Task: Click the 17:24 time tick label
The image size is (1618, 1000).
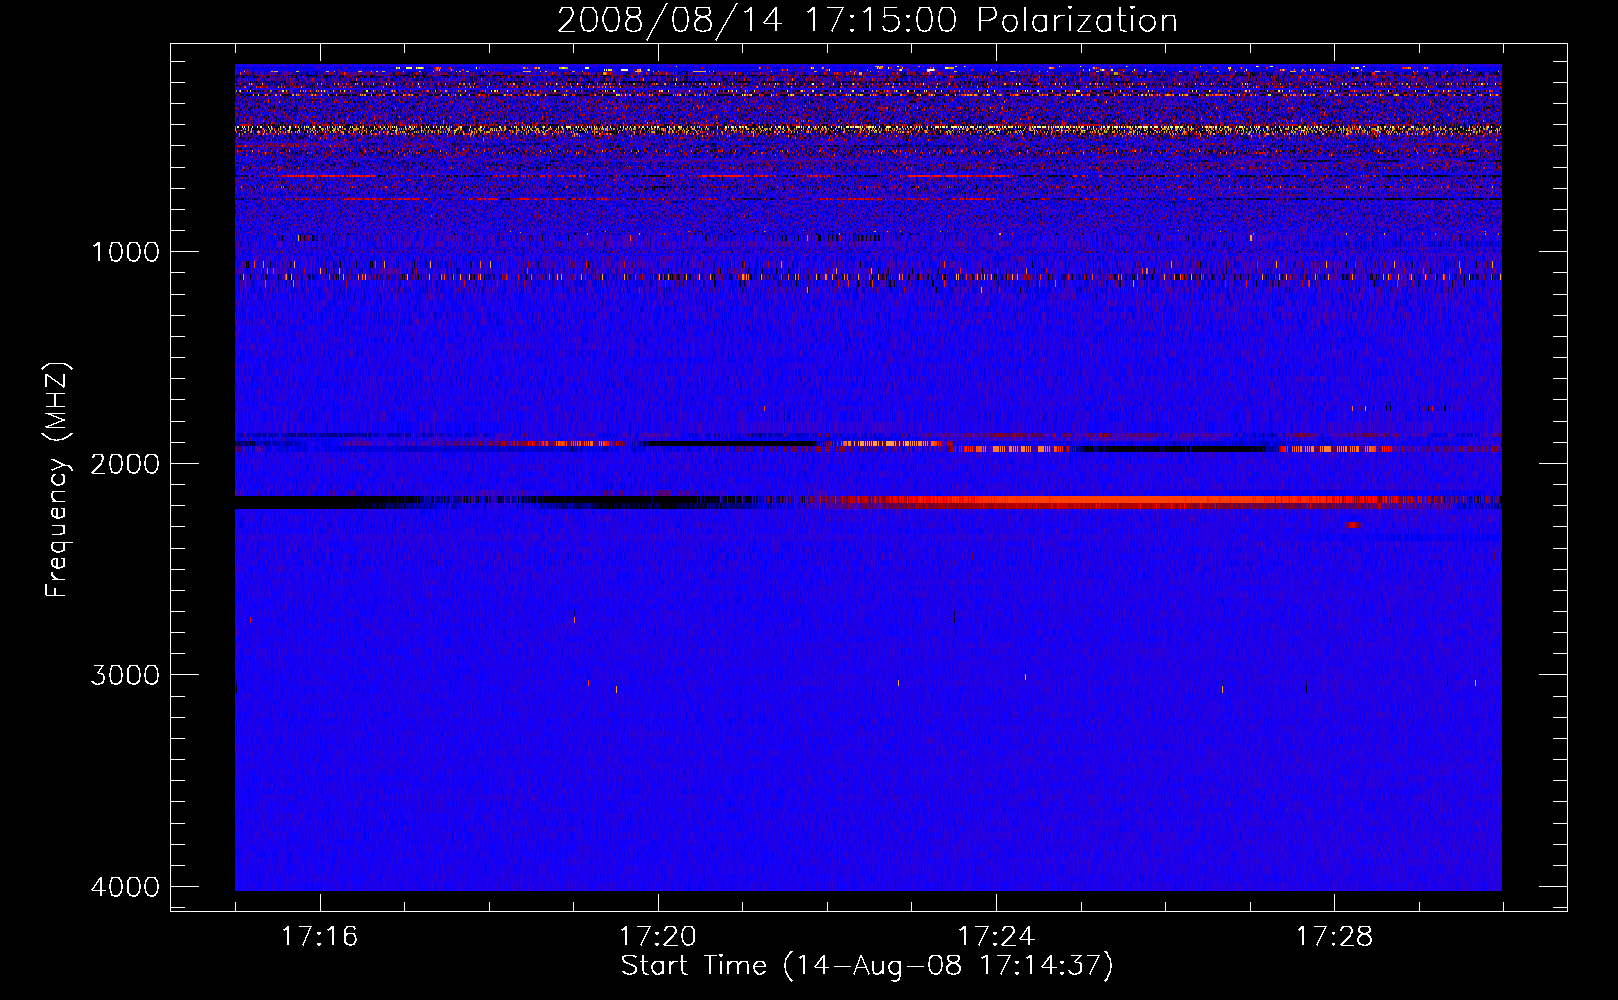Action: tap(996, 937)
